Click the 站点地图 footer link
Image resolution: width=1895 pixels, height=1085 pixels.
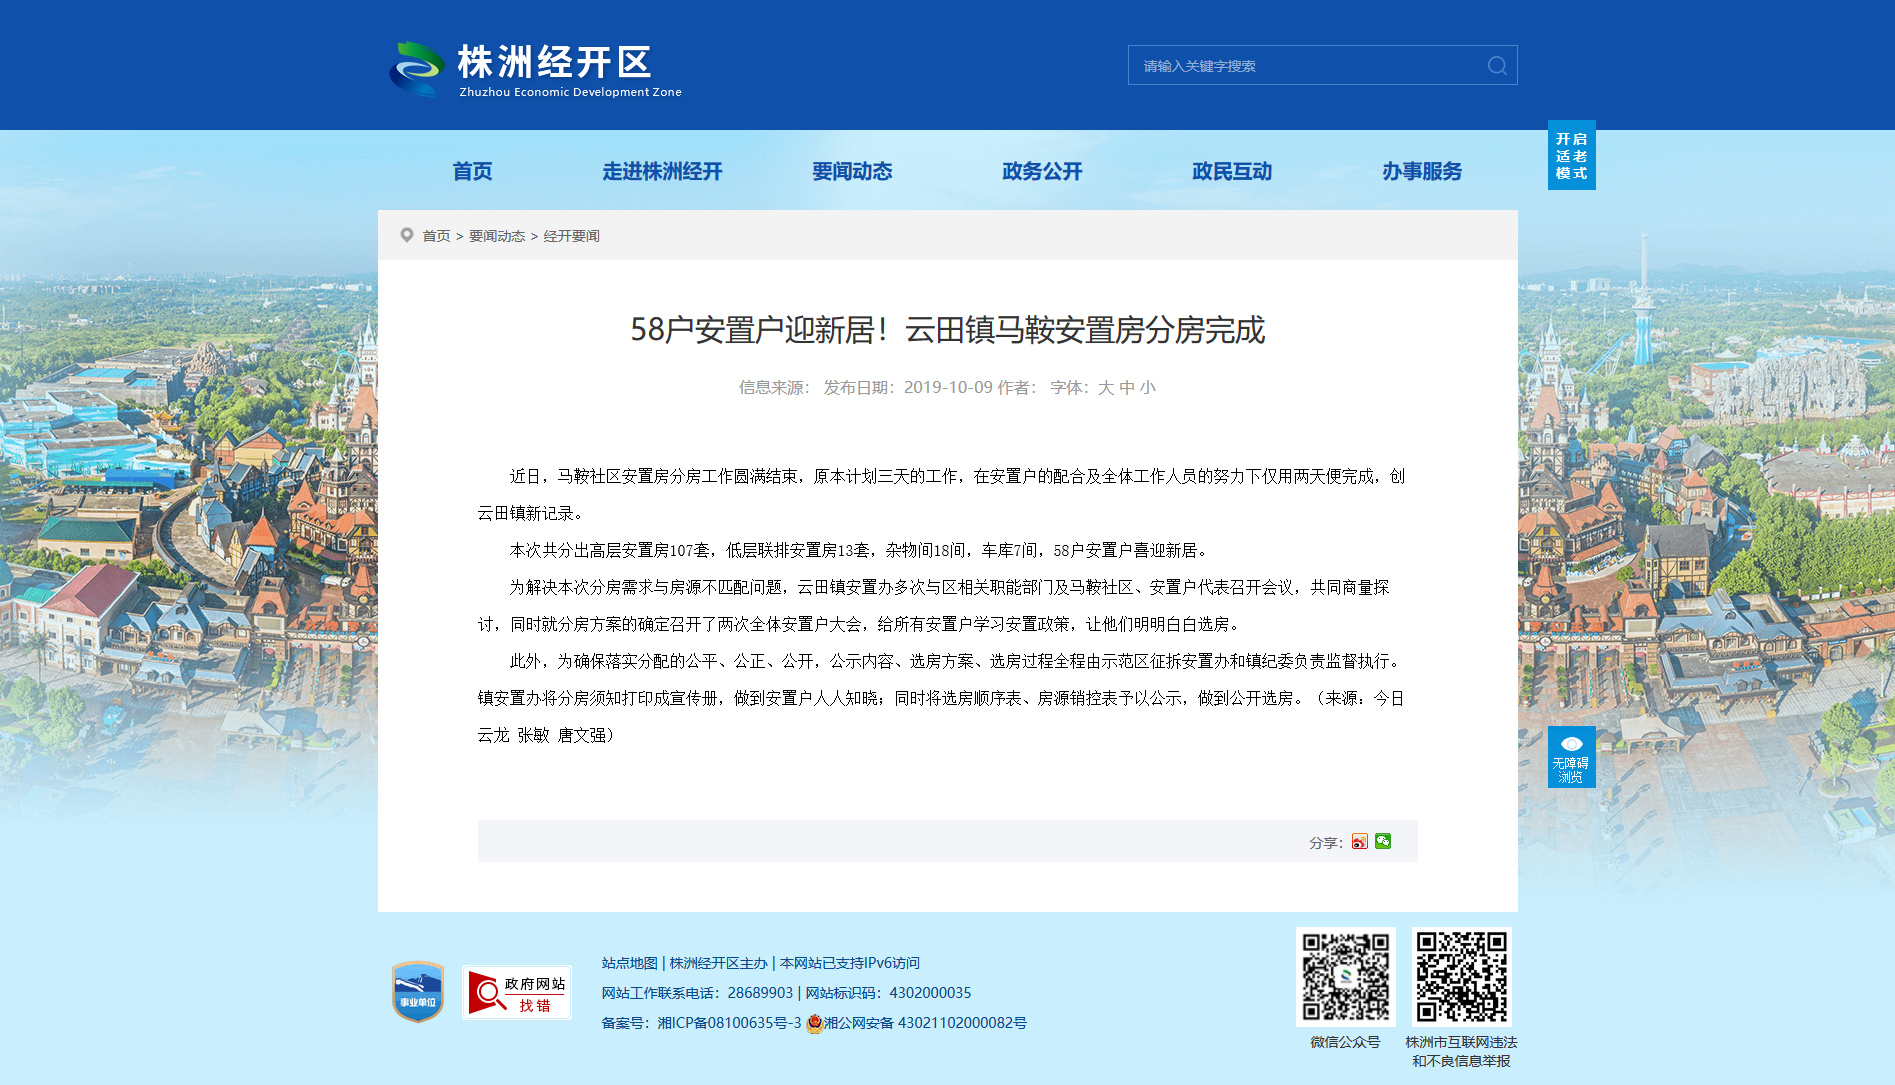(x=630, y=963)
